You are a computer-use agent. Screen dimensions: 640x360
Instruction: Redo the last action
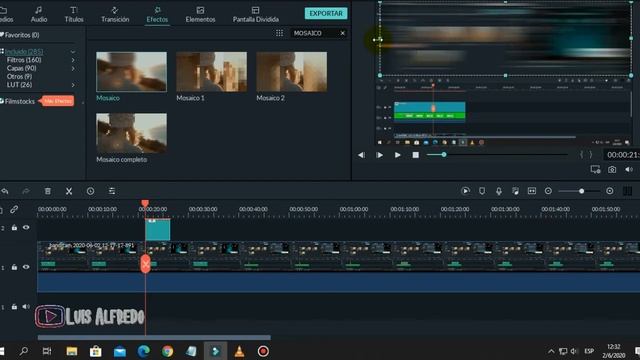26,191
